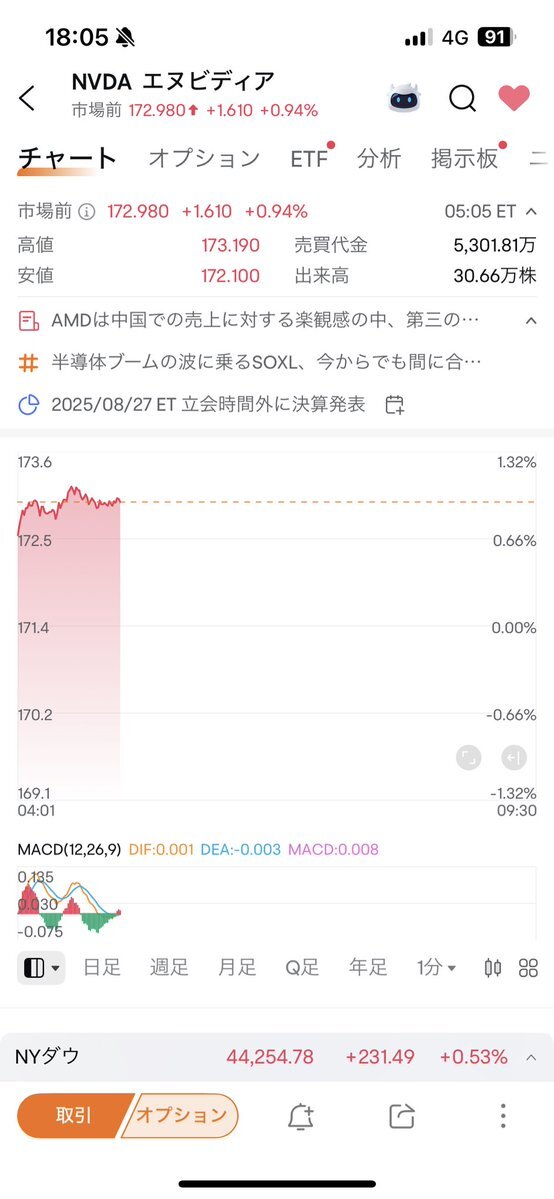The image size is (554, 1199).
Task: Collapse the quote details chevron by 05:05 ET
Action: (x=531, y=212)
